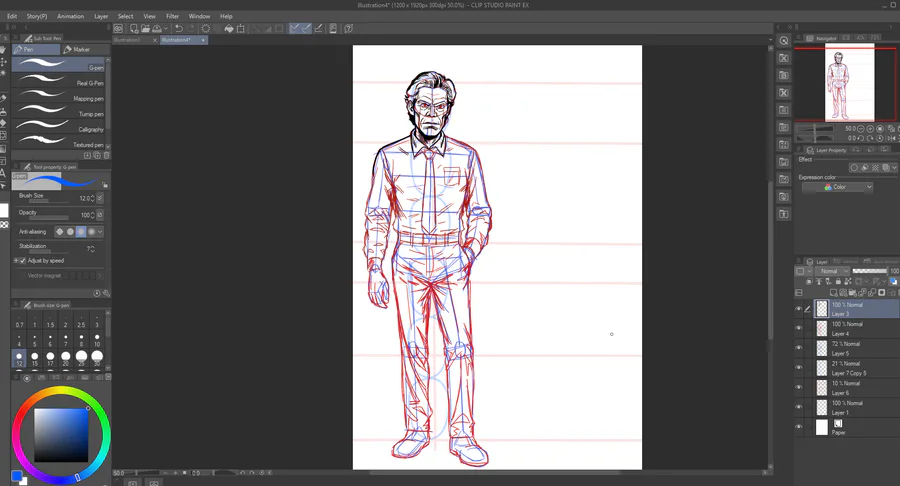Click Zoom out icon in Navigator
The height and width of the screenshot is (486, 900).
860,129
